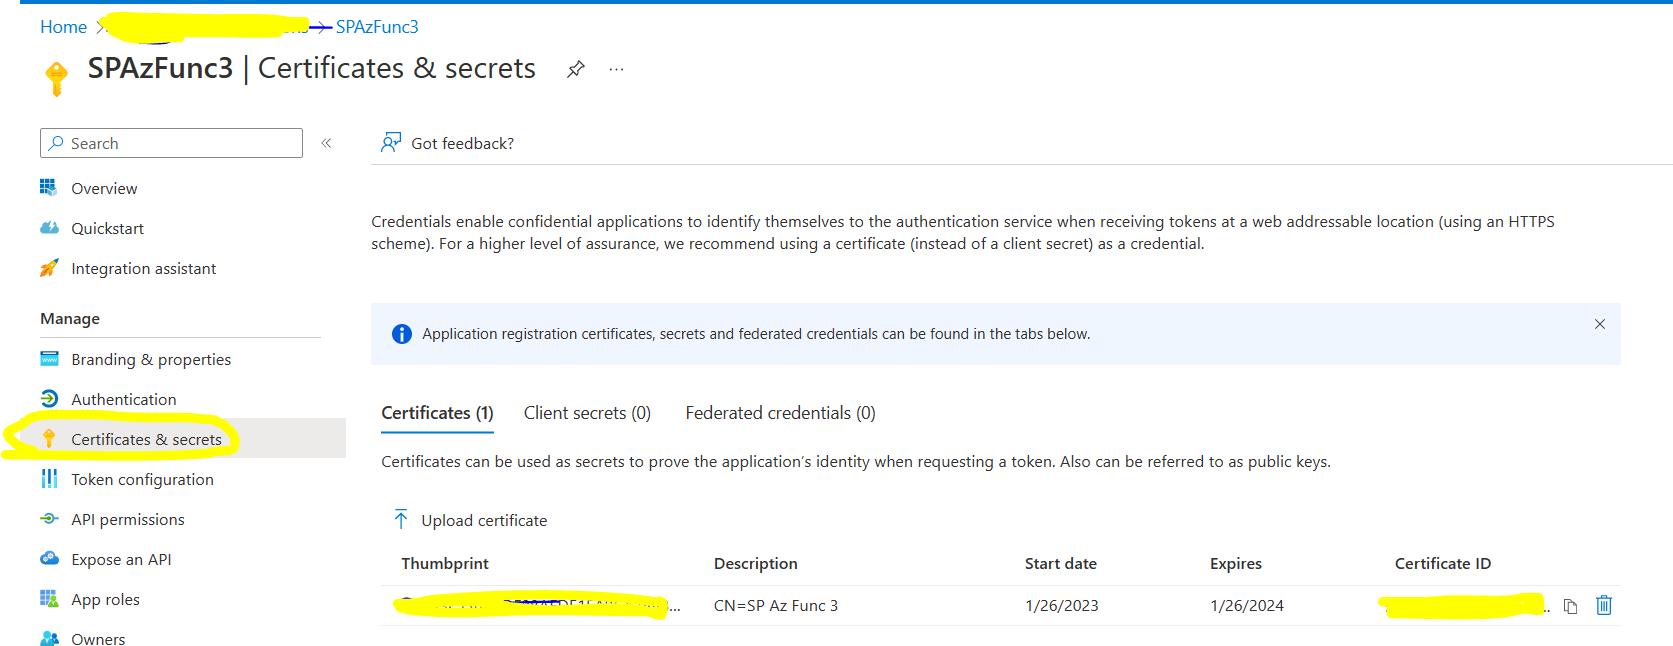Click the API permissions icon
This screenshot has width=1673, height=646.
[49, 518]
